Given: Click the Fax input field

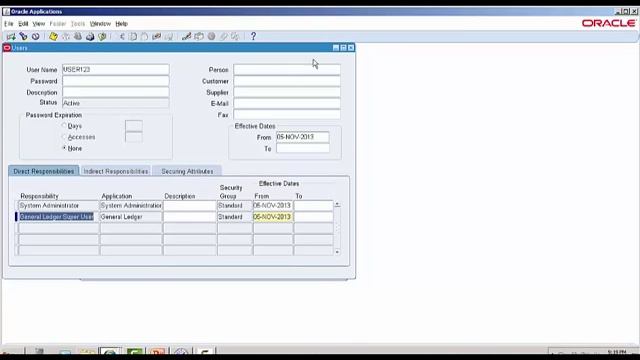Looking at the screenshot, I should (287, 115).
